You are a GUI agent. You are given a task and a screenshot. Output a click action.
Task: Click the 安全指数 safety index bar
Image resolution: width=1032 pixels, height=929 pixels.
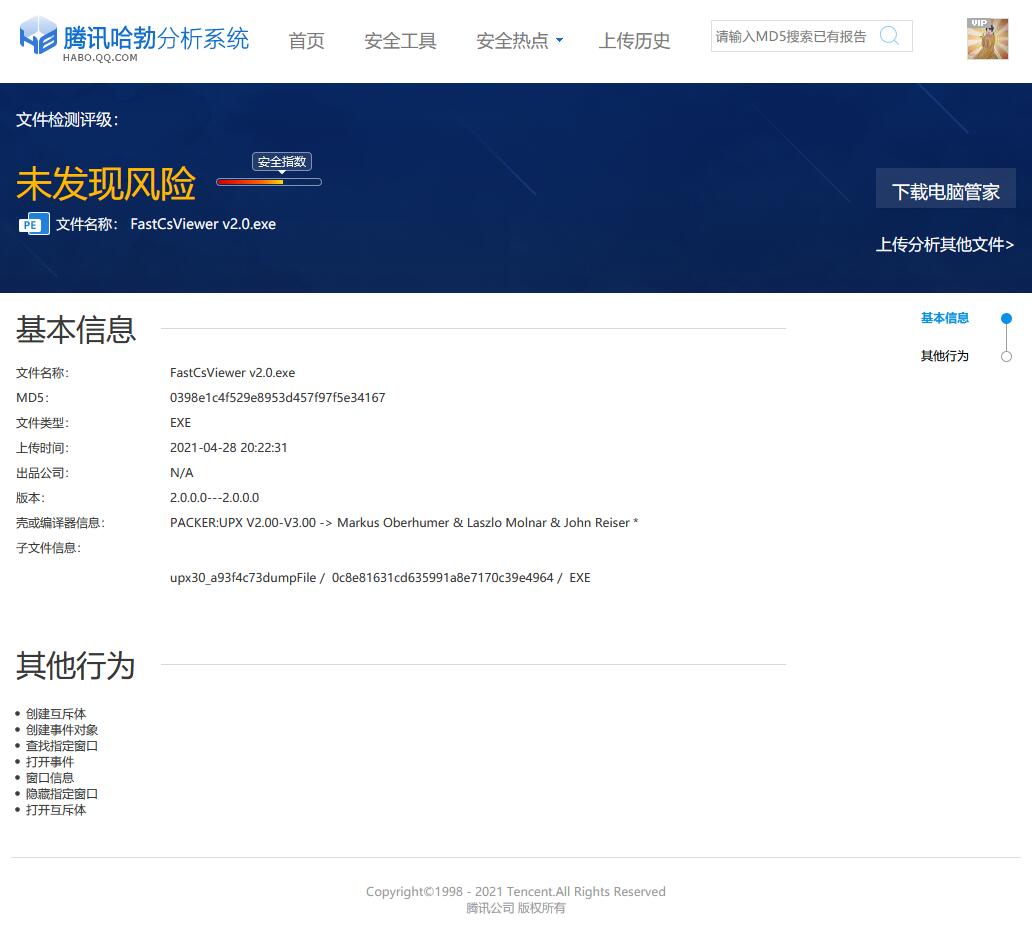[x=268, y=182]
